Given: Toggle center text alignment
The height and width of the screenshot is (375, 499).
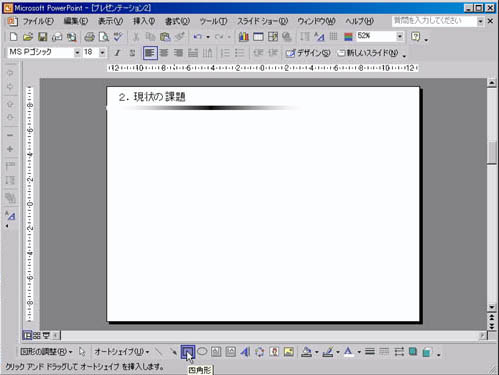Looking at the screenshot, I should [x=164, y=53].
